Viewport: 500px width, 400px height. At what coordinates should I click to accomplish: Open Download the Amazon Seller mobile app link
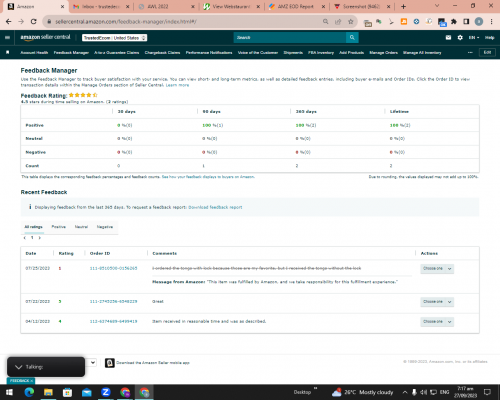(153, 363)
